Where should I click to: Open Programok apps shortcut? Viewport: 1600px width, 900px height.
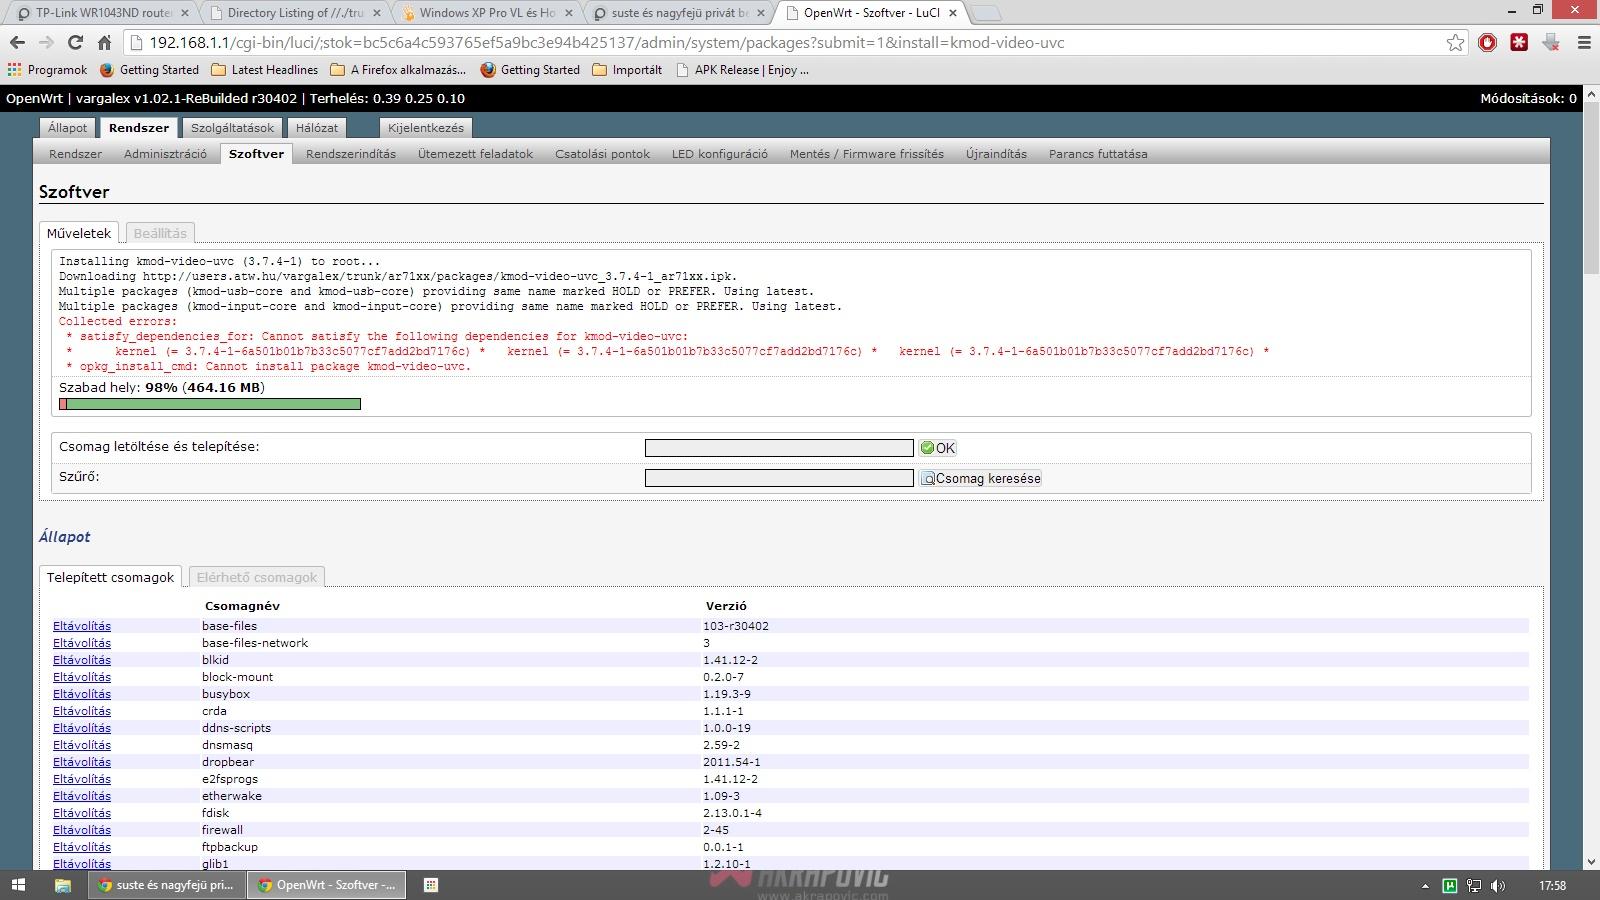coord(47,70)
